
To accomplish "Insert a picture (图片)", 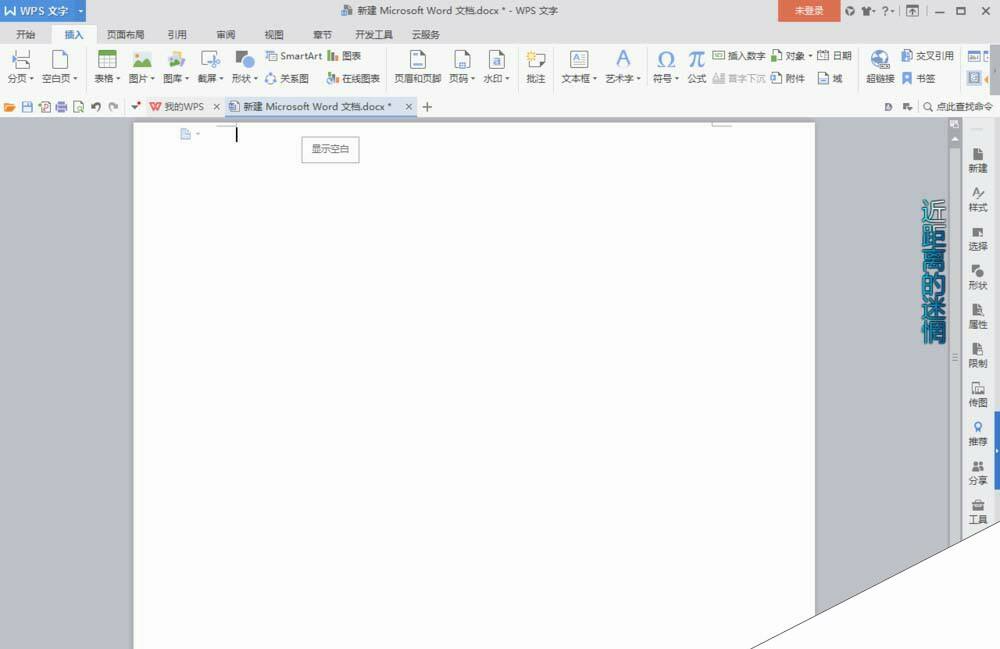I will pos(142,66).
